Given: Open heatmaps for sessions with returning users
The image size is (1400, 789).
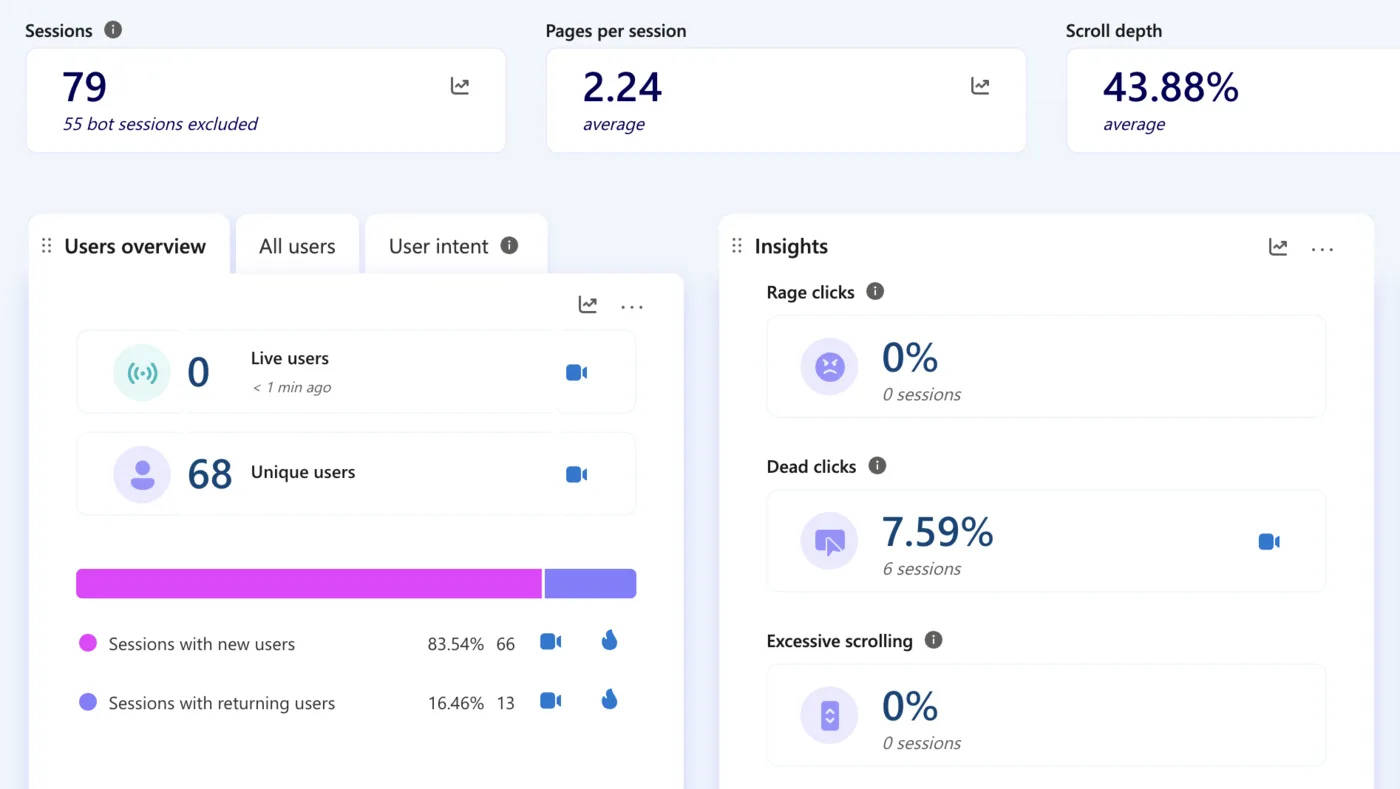Looking at the screenshot, I should (610, 700).
